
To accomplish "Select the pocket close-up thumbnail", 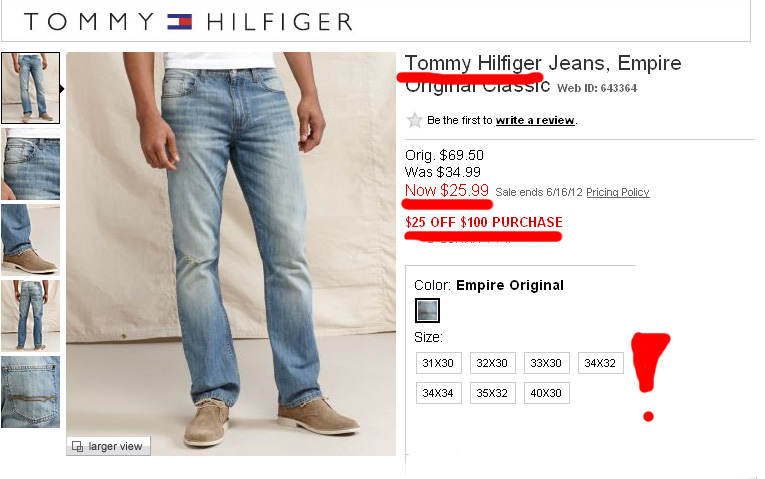I will pos(30,164).
